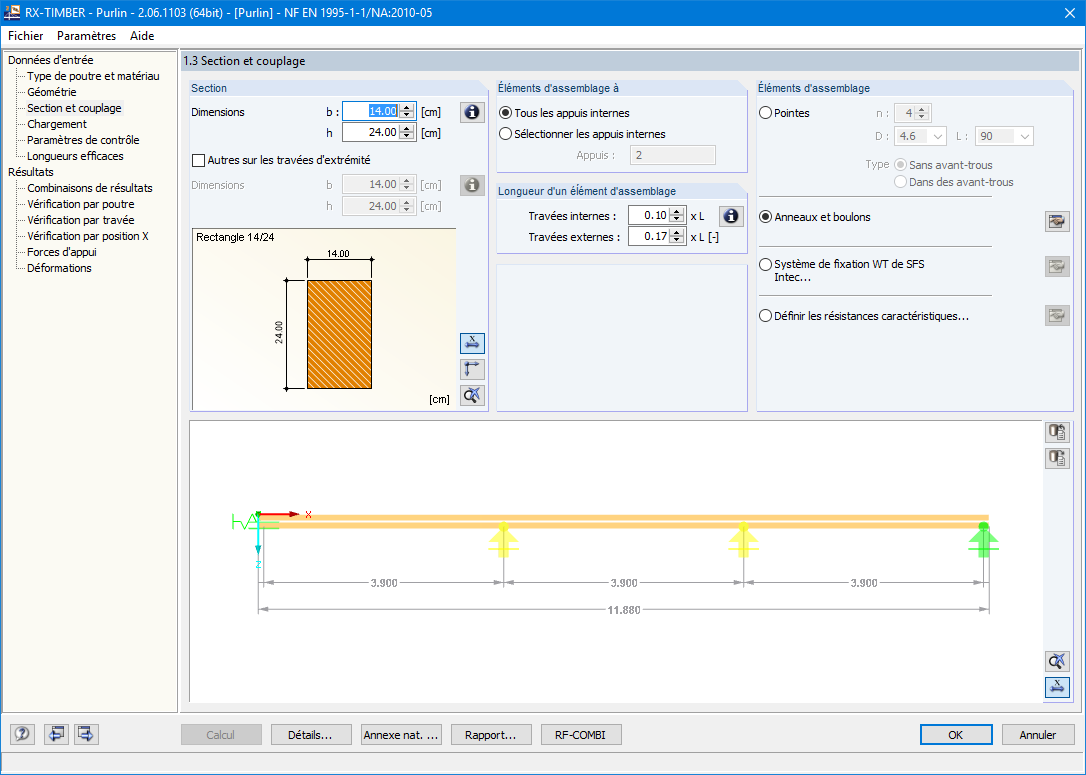This screenshot has width=1086, height=775.
Task: Decrease the Travées externes length factor
Action: [x=677, y=240]
